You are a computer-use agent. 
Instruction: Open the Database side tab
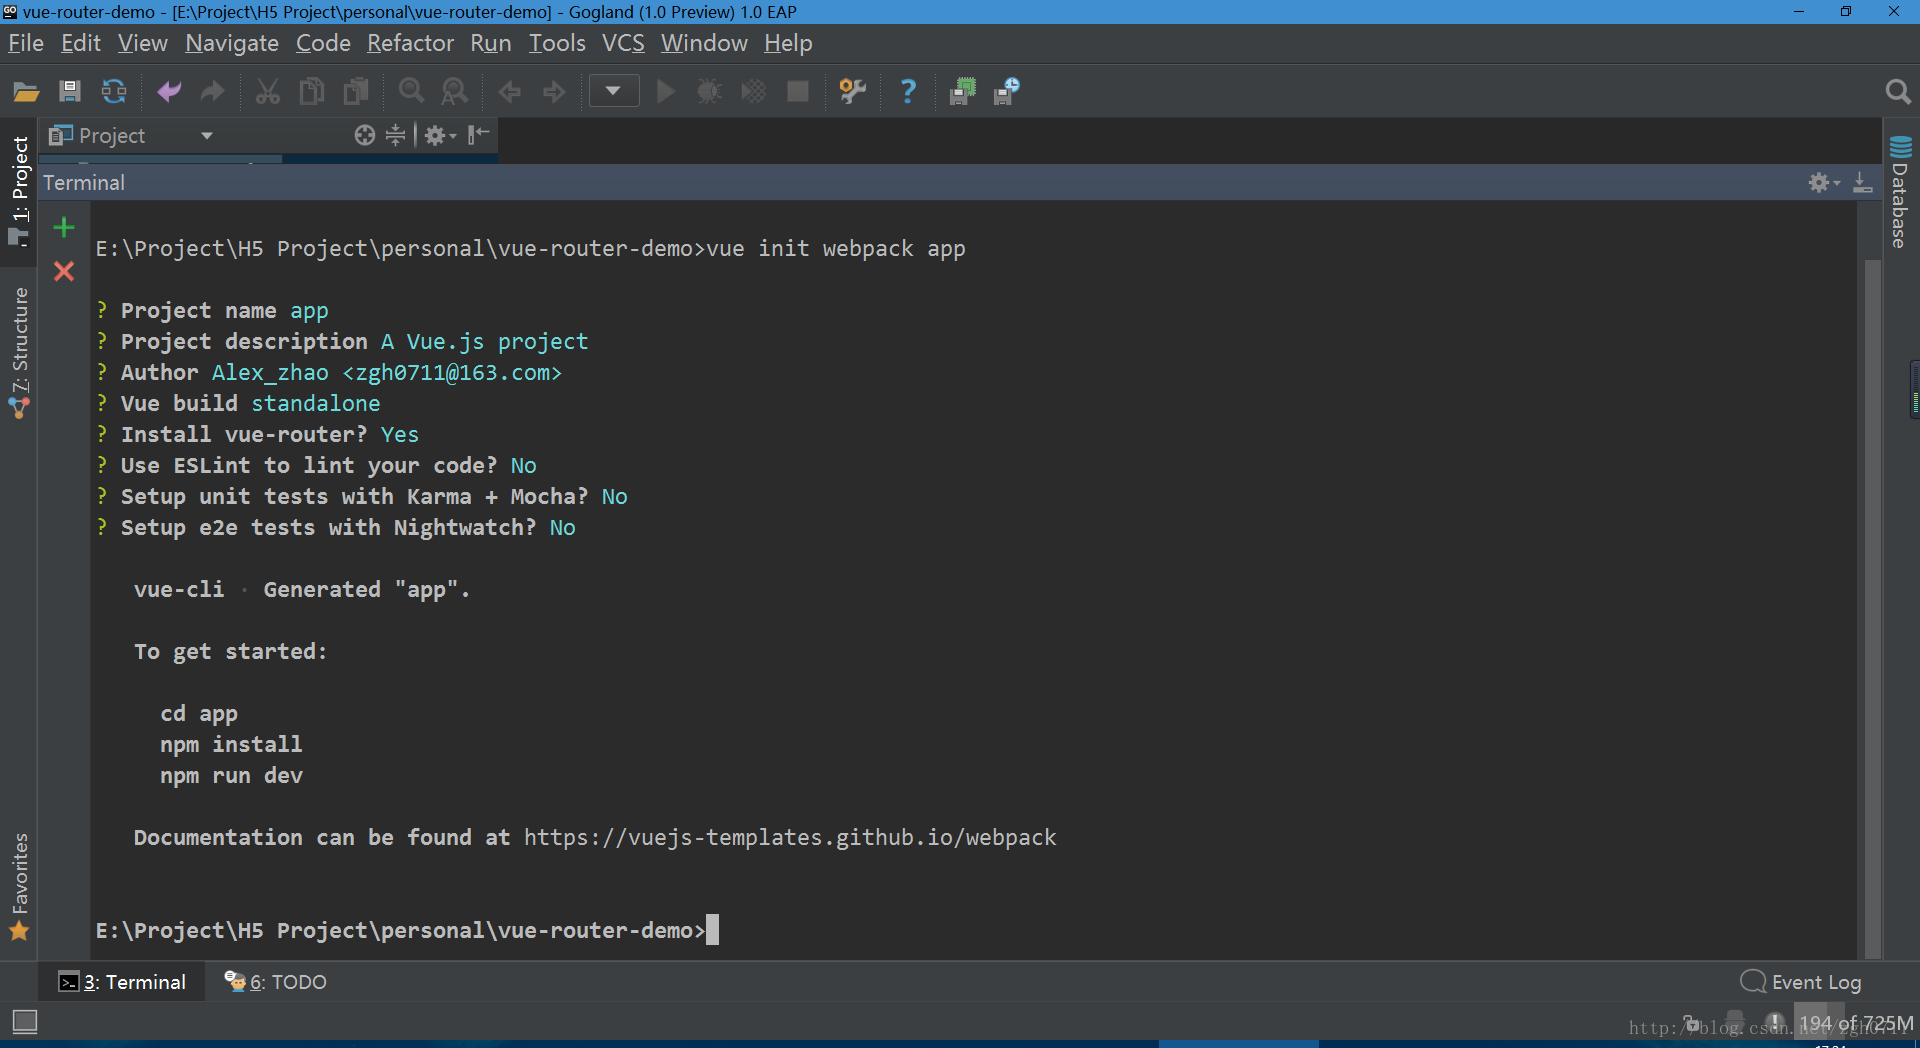(x=1901, y=192)
